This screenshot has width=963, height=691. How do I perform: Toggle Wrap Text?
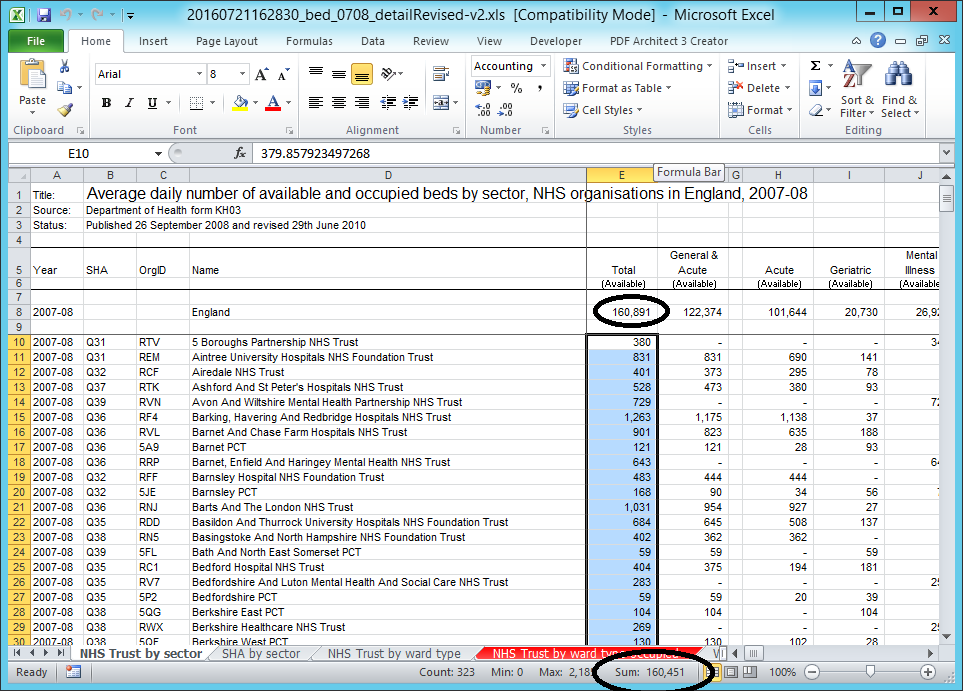[441, 74]
